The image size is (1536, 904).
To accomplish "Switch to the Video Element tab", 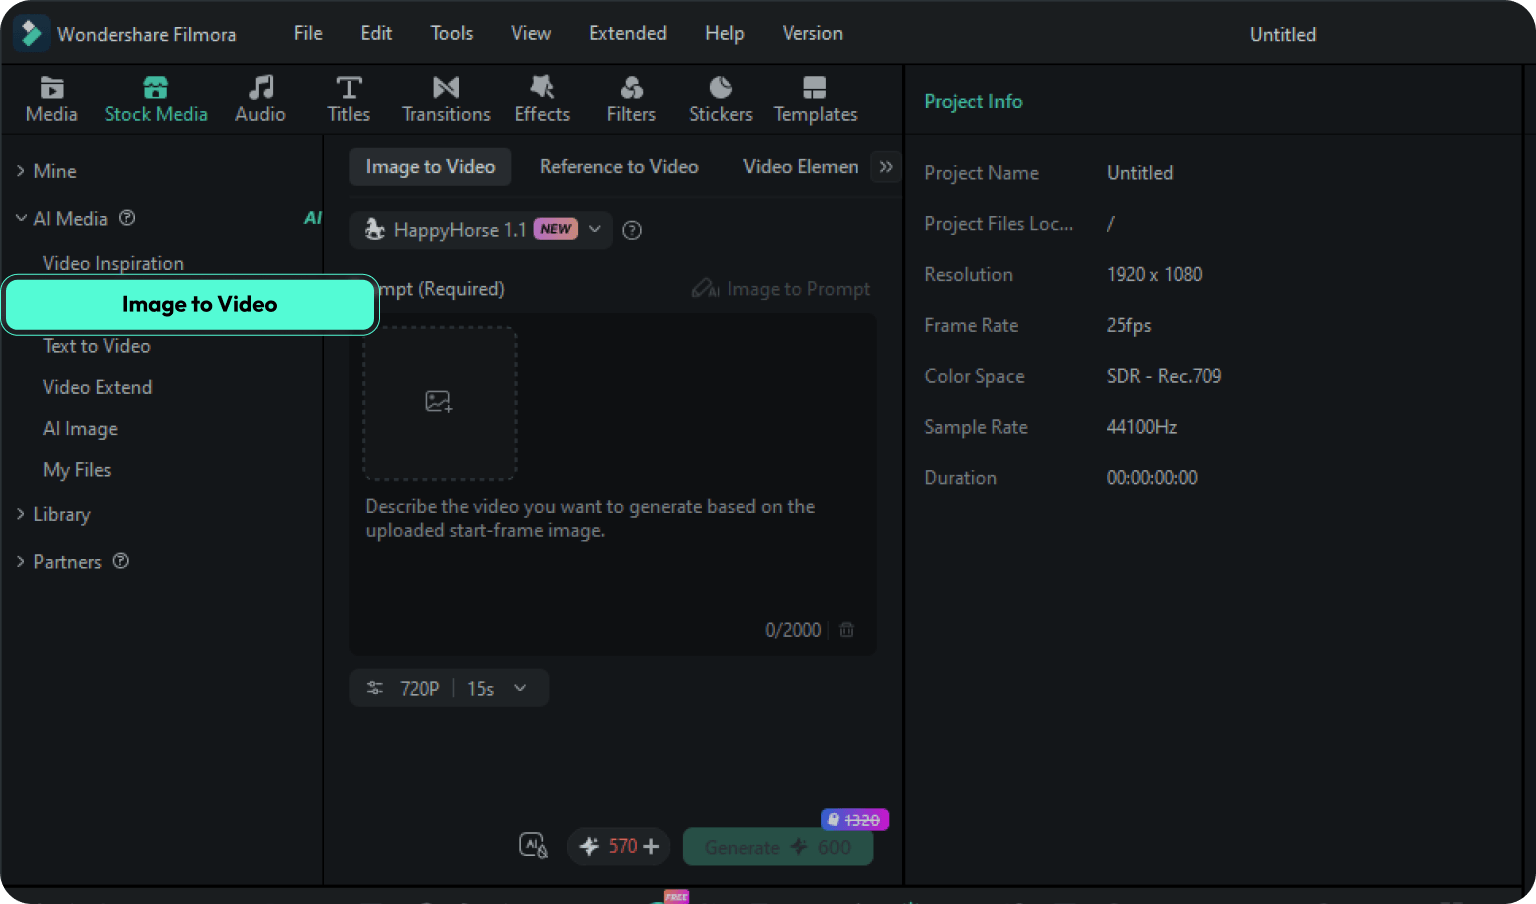I will point(800,167).
